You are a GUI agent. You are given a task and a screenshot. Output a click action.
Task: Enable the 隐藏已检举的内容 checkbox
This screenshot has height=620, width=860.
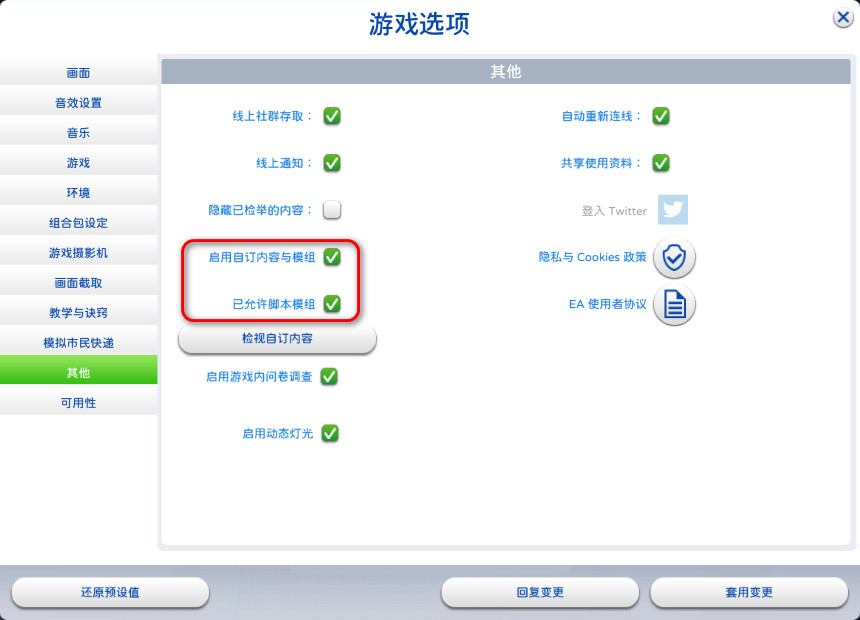point(332,210)
